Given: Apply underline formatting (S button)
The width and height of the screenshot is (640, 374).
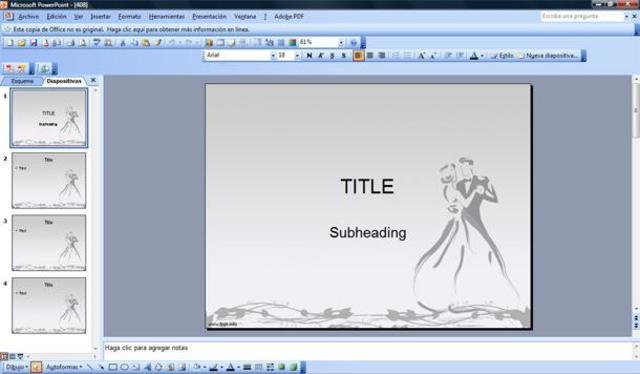Looking at the screenshot, I should [332, 56].
